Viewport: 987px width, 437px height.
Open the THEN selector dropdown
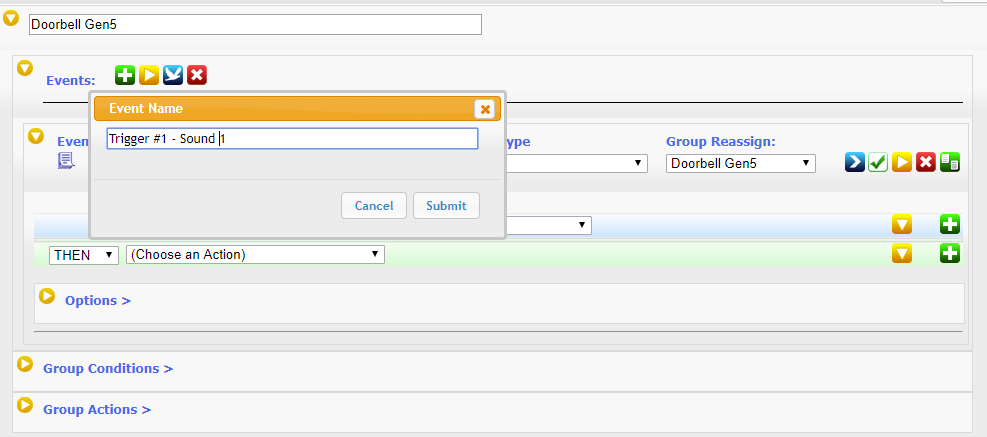84,255
